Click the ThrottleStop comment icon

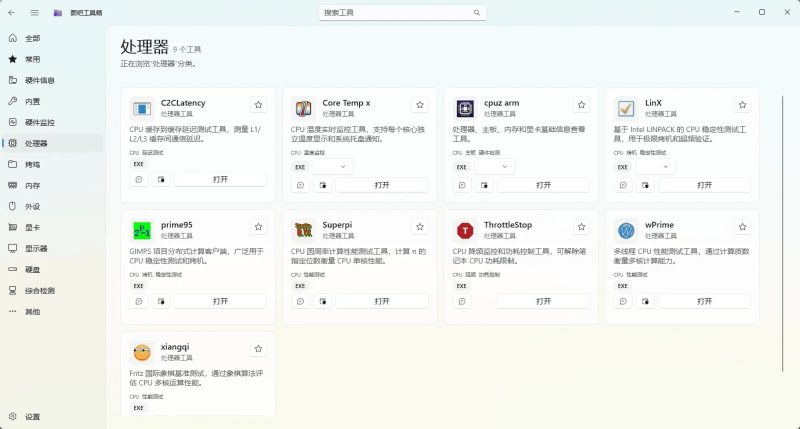(462, 301)
